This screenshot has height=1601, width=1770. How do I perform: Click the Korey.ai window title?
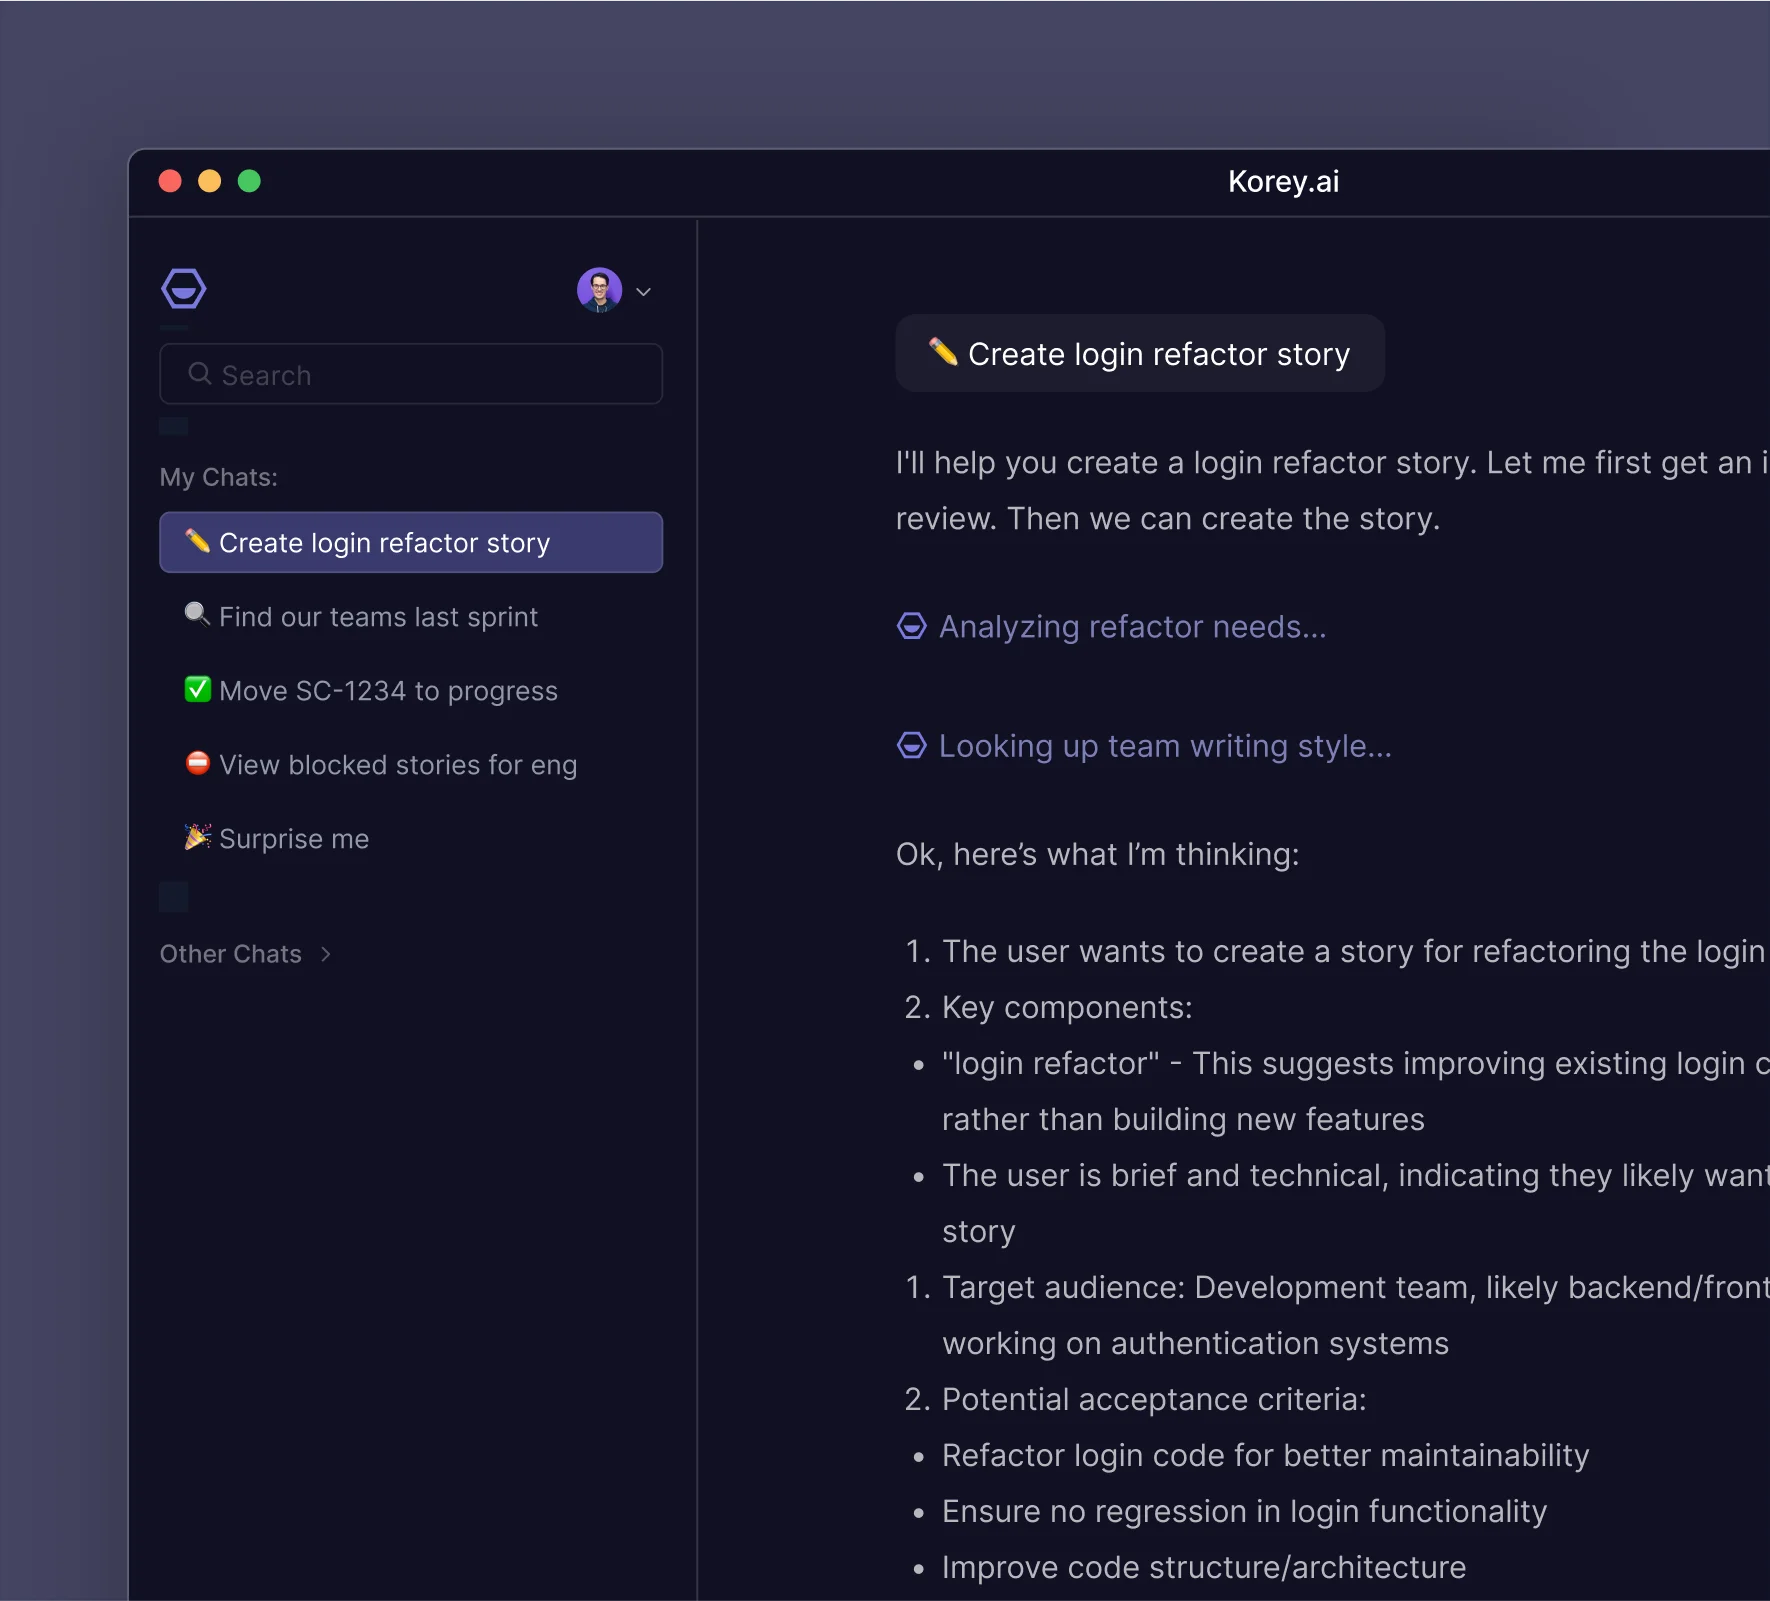1283,181
